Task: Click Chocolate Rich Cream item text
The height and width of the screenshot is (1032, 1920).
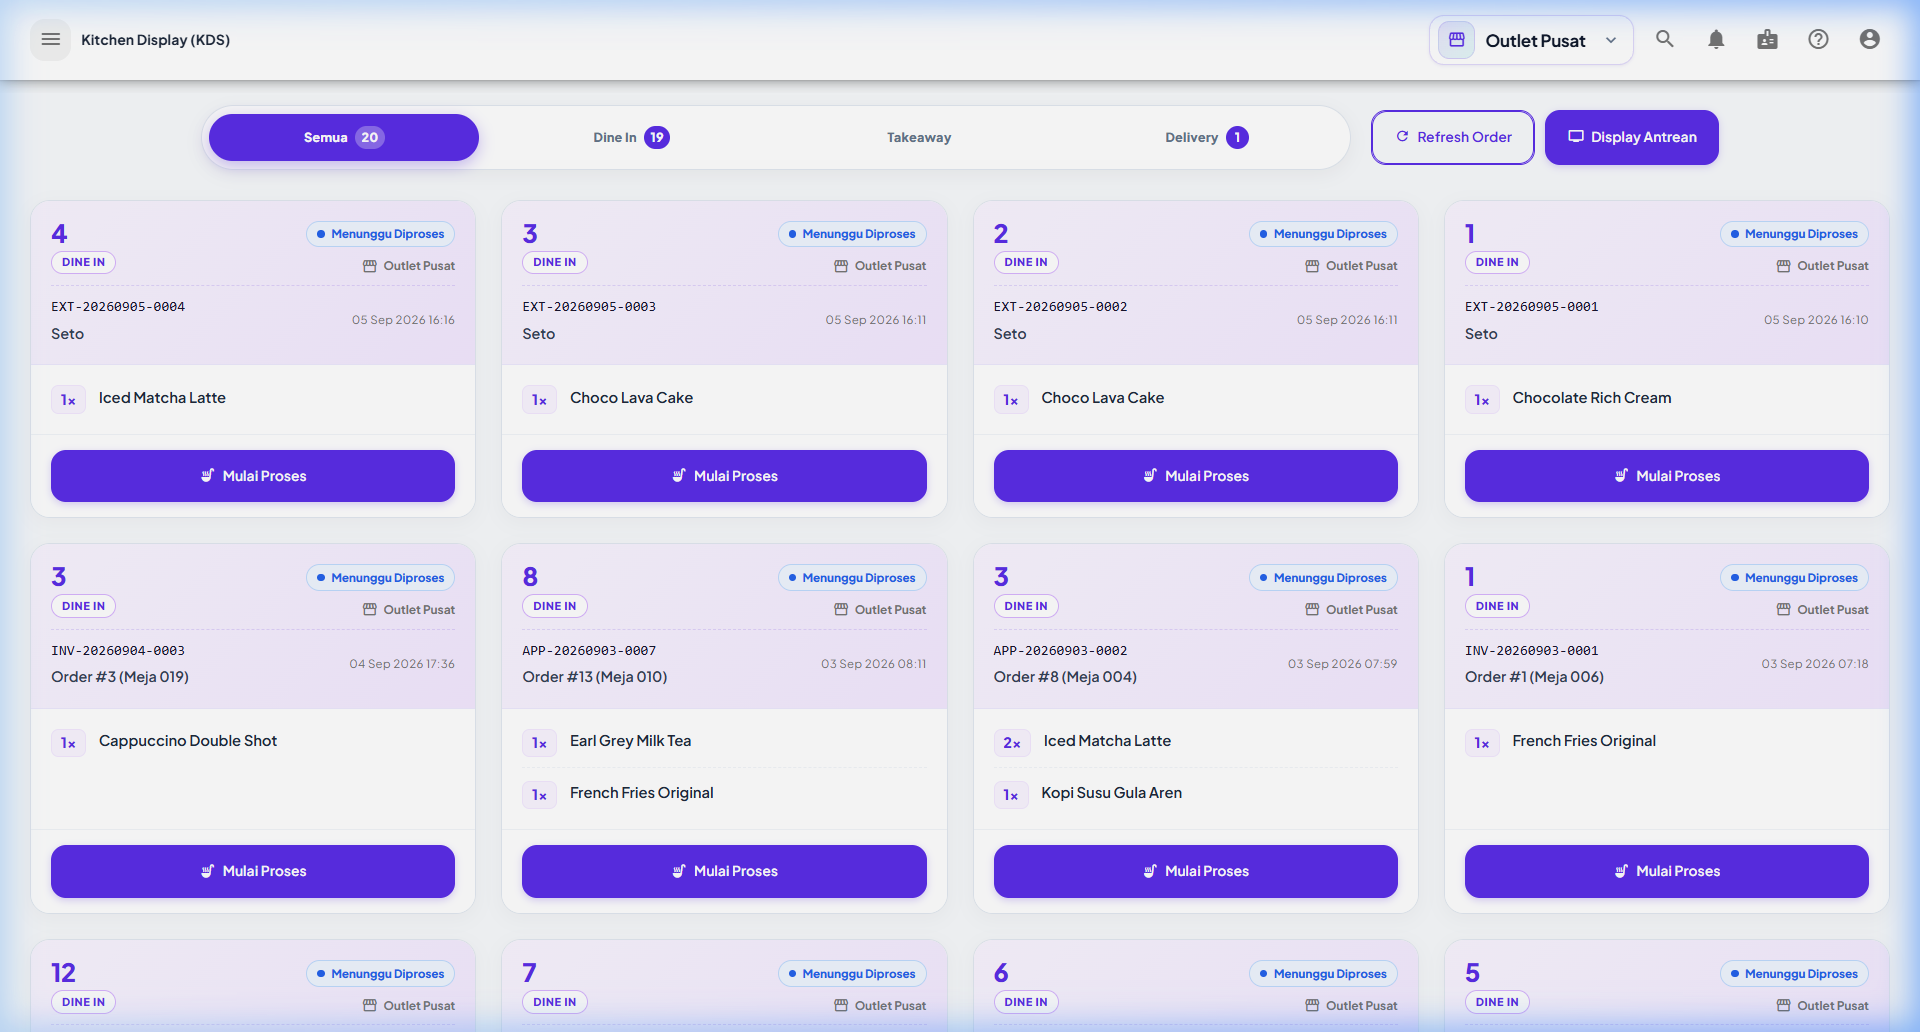Action: [1592, 398]
